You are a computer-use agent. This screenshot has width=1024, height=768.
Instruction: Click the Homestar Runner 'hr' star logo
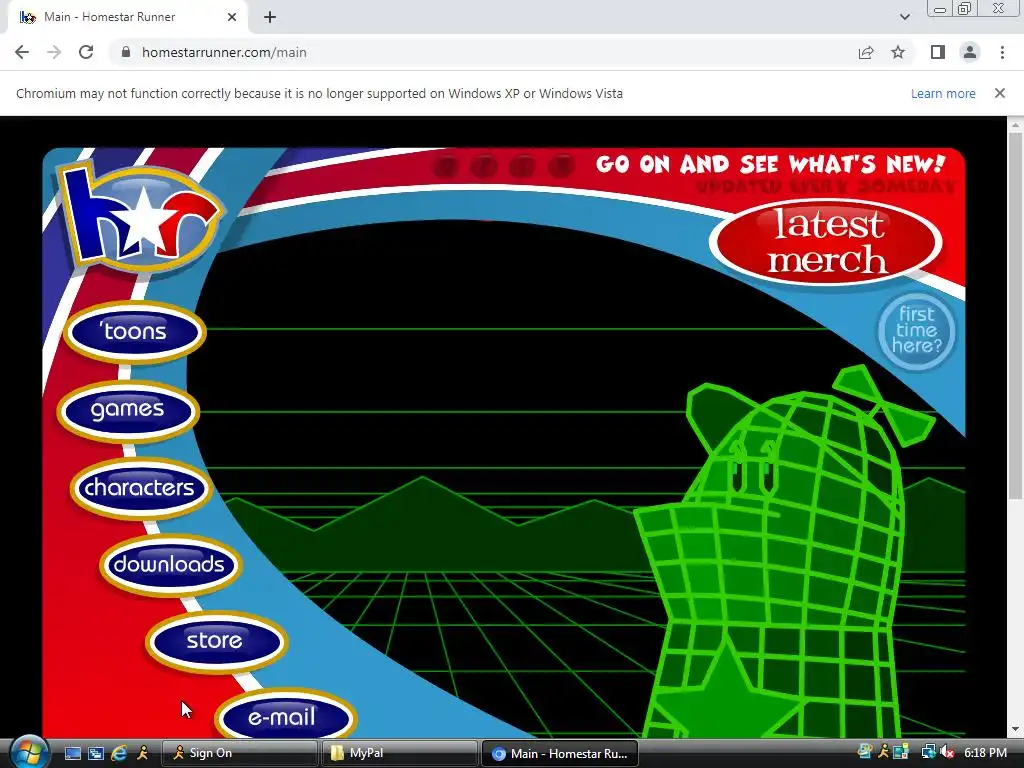point(141,218)
